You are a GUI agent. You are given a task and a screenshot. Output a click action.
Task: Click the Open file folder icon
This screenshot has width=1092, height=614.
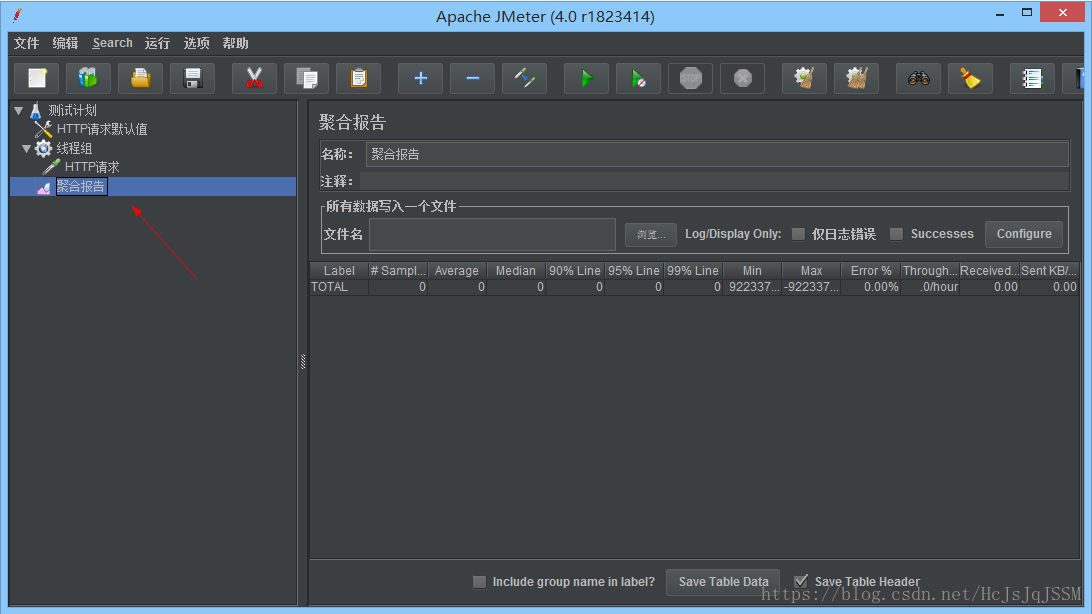coord(141,78)
